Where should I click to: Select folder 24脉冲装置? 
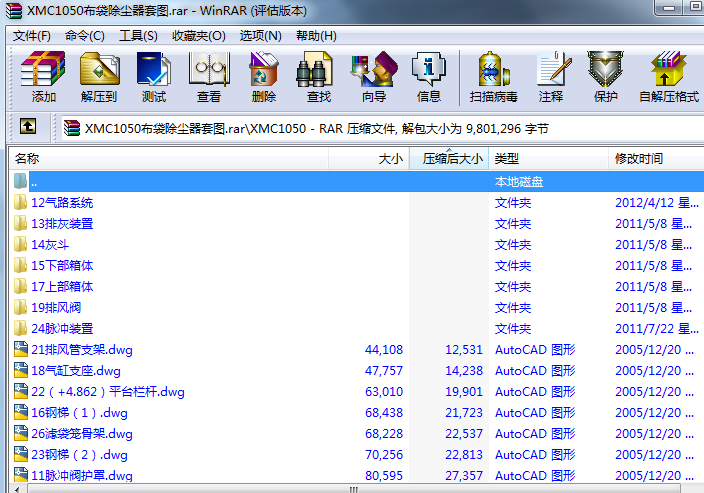pos(62,329)
